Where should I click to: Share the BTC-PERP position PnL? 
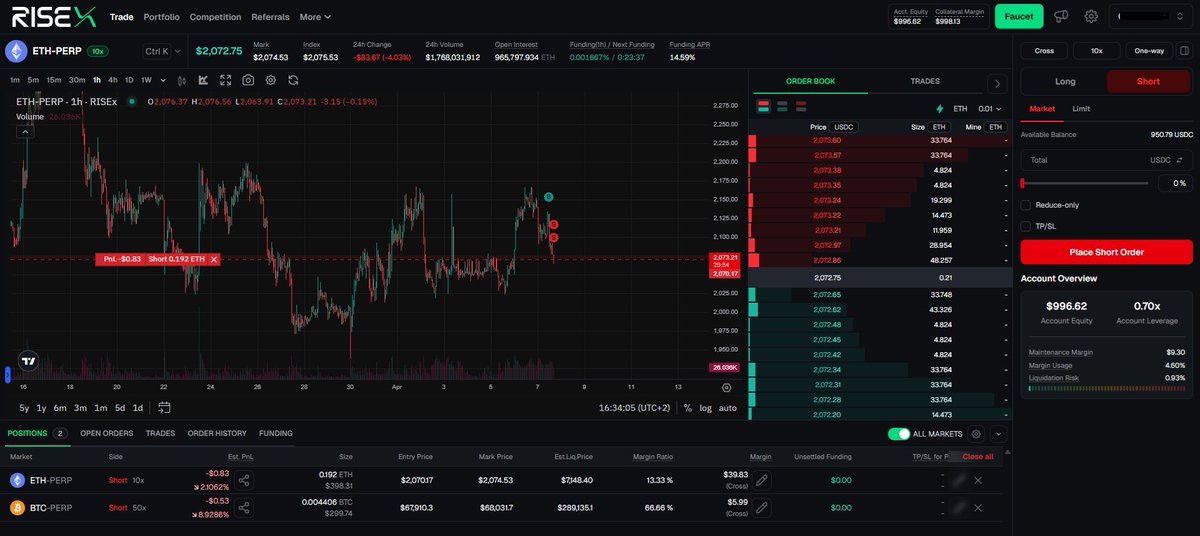pyautogui.click(x=244, y=508)
